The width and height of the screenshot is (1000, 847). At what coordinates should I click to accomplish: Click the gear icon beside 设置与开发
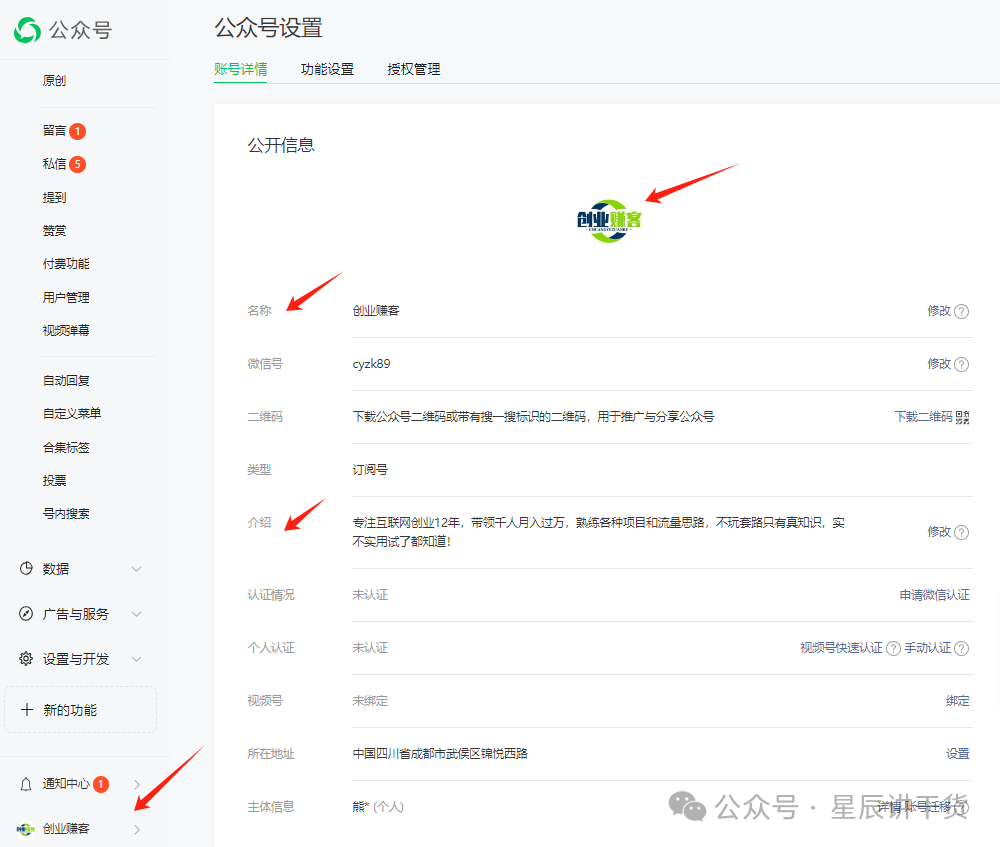(27, 658)
